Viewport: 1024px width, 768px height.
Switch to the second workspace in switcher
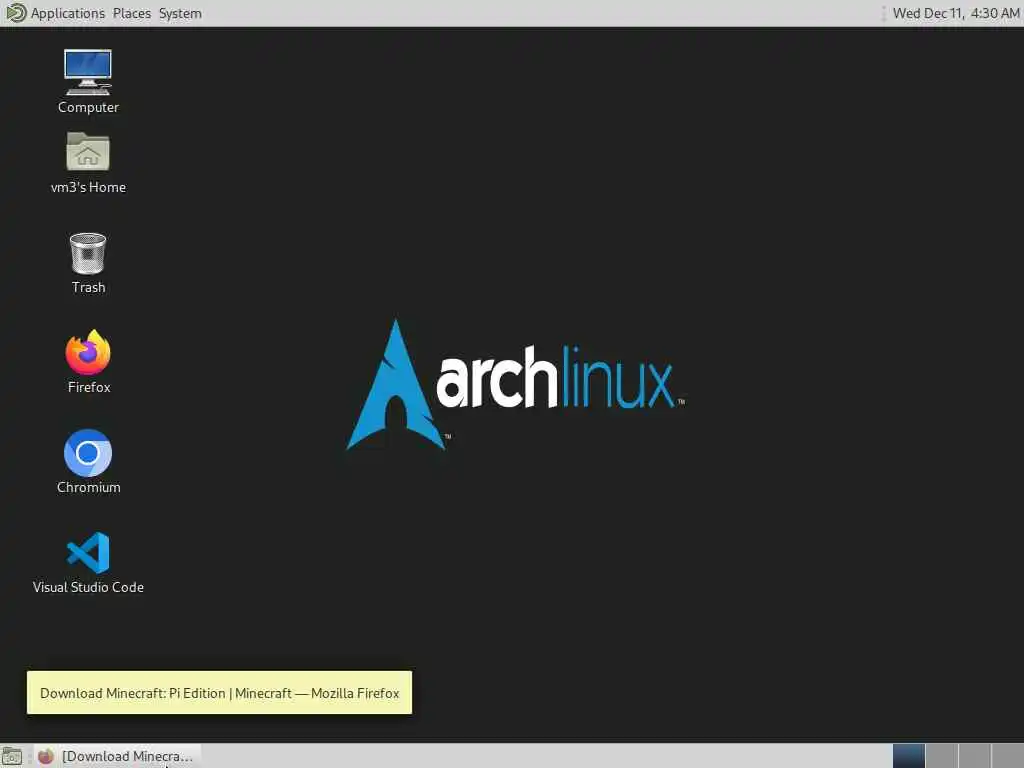(942, 756)
